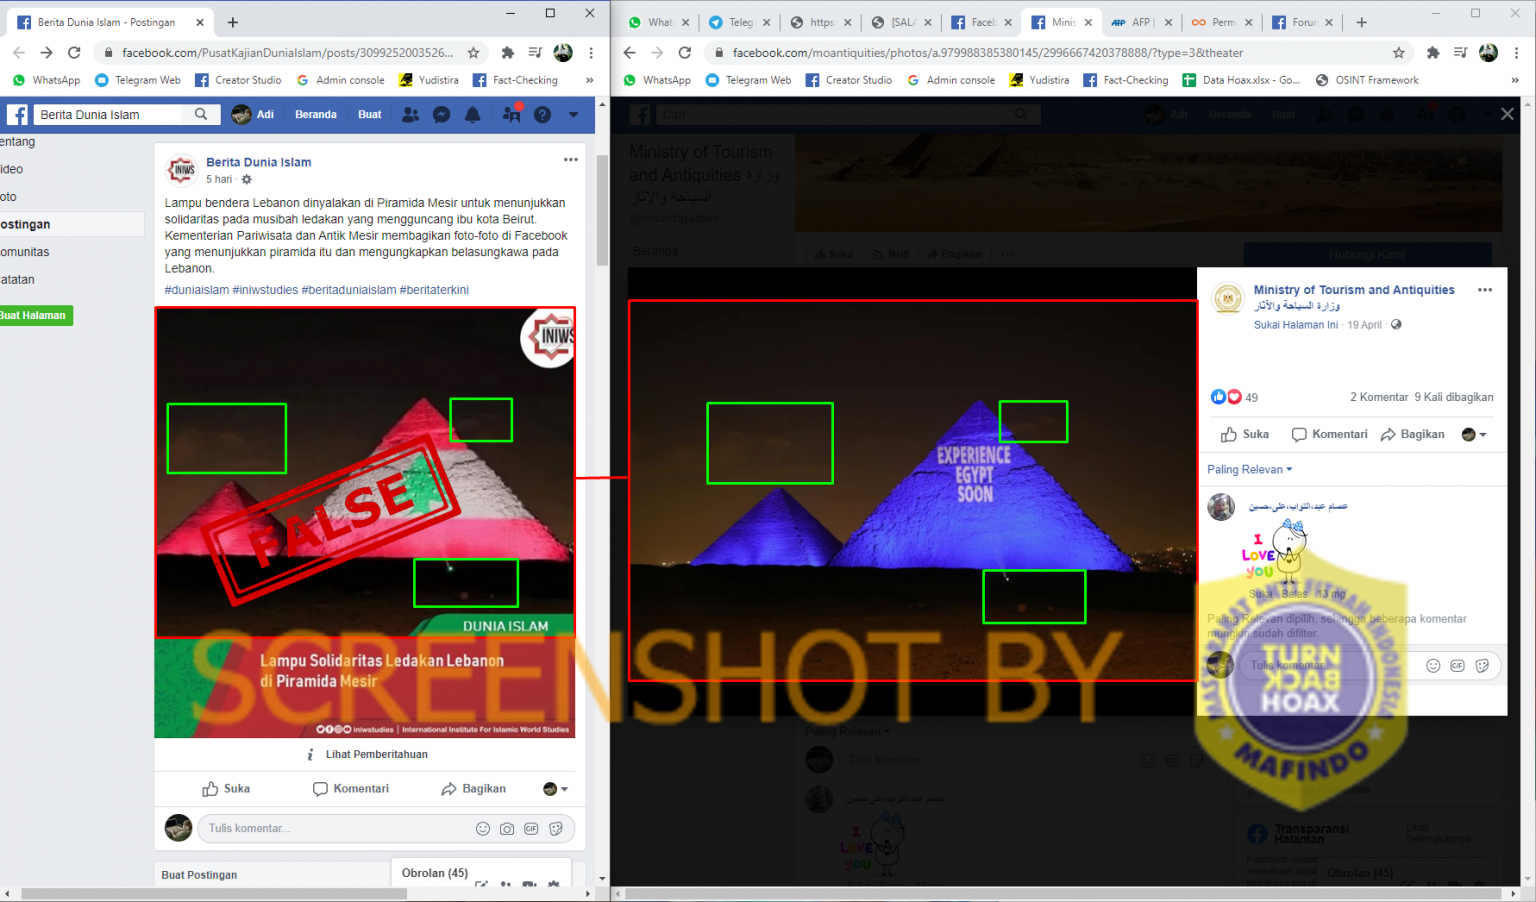1536x902 pixels.
Task: Switch to the Ministry tab in right window
Action: click(1062, 22)
